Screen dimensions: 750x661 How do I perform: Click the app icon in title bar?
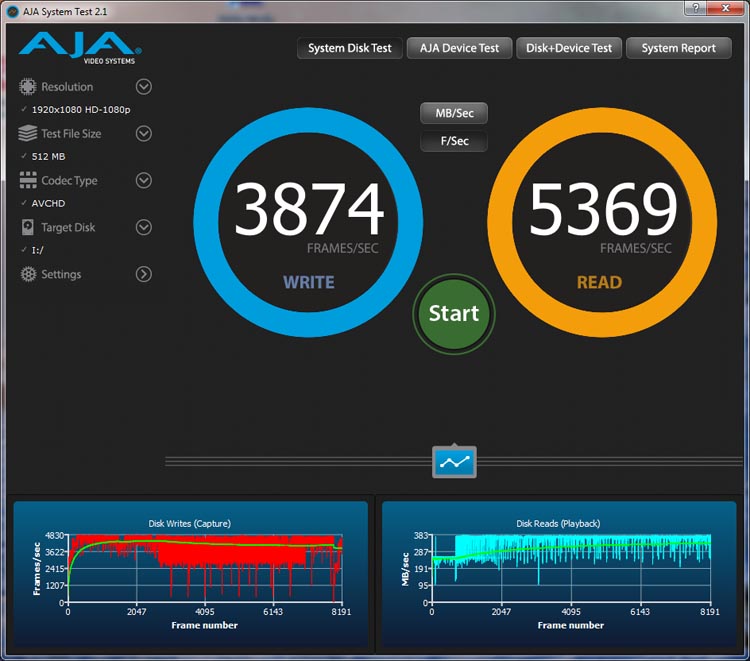coord(13,9)
